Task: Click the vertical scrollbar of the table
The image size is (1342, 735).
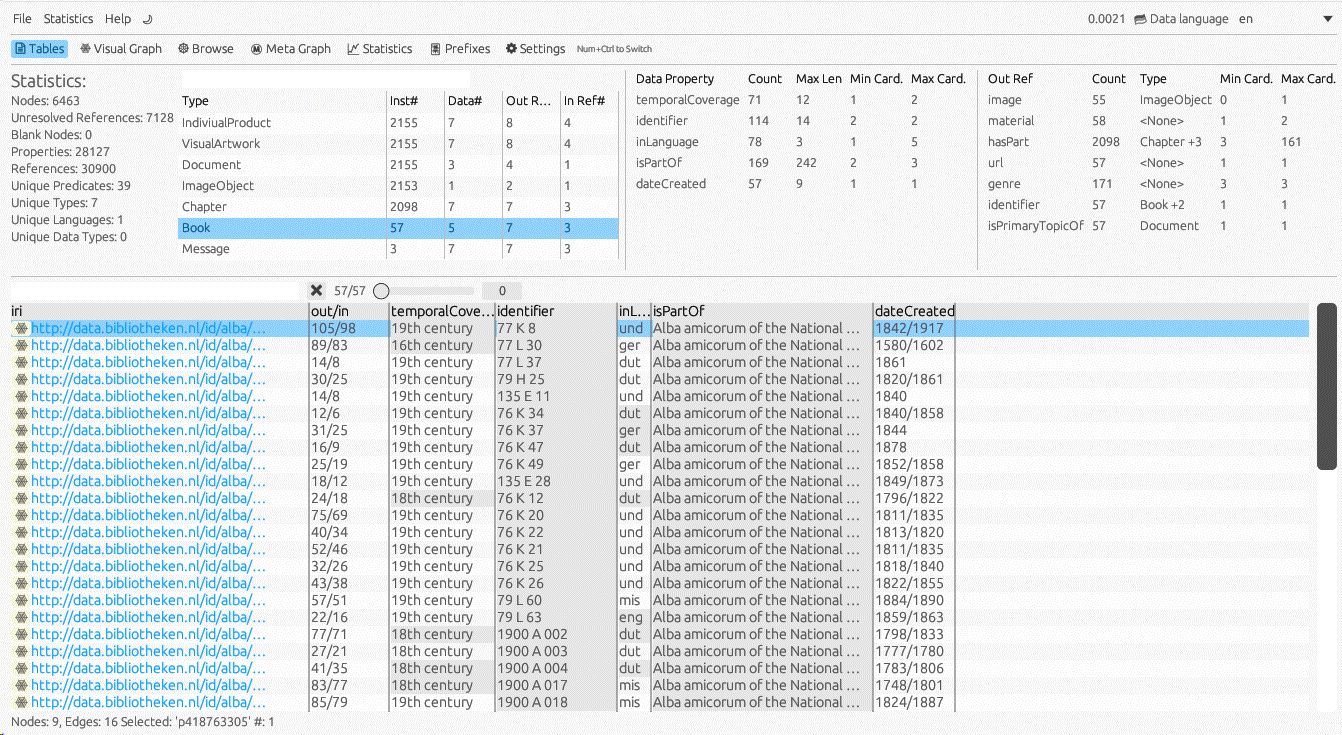Action: click(1326, 387)
